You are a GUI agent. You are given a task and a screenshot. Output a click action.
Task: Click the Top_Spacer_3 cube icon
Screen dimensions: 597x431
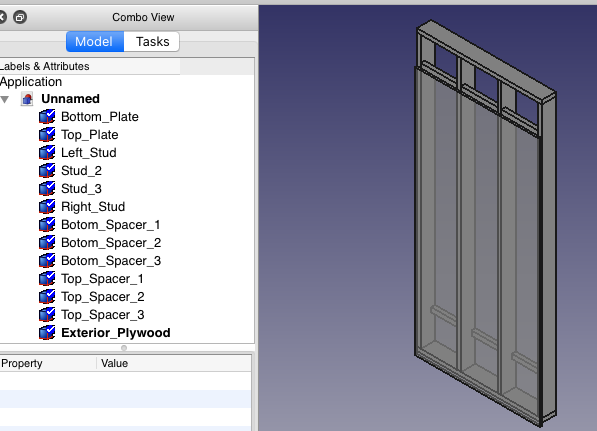coord(47,314)
